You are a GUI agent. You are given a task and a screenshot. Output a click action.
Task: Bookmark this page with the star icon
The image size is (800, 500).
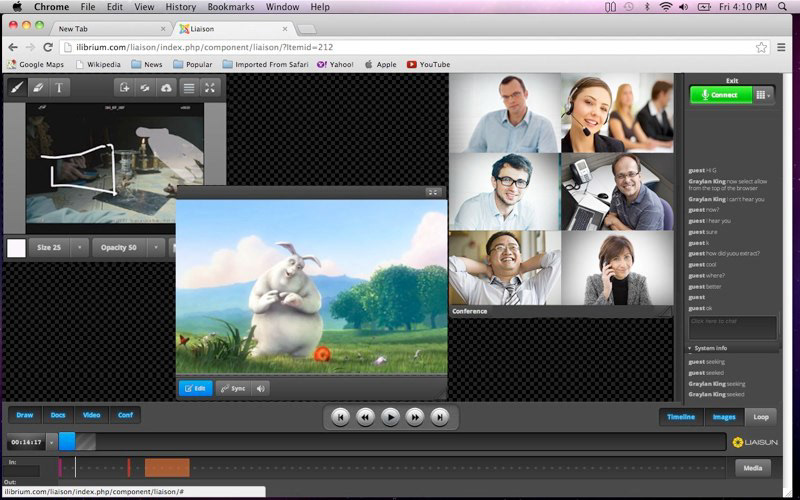coord(761,47)
